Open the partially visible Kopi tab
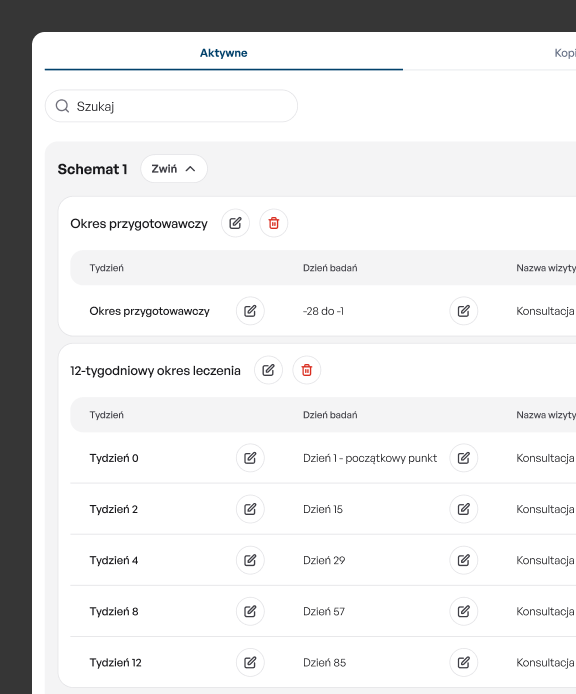The width and height of the screenshot is (576, 694). [565, 53]
